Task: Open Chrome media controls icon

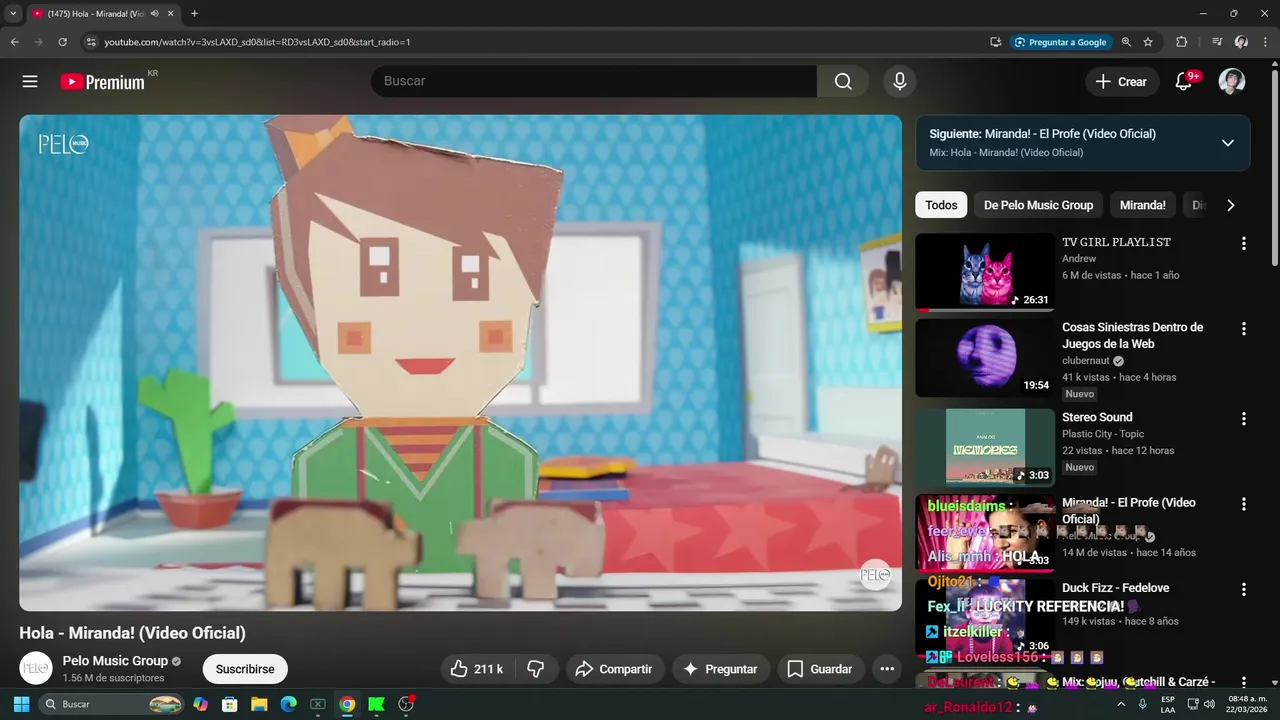Action: (x=1217, y=42)
